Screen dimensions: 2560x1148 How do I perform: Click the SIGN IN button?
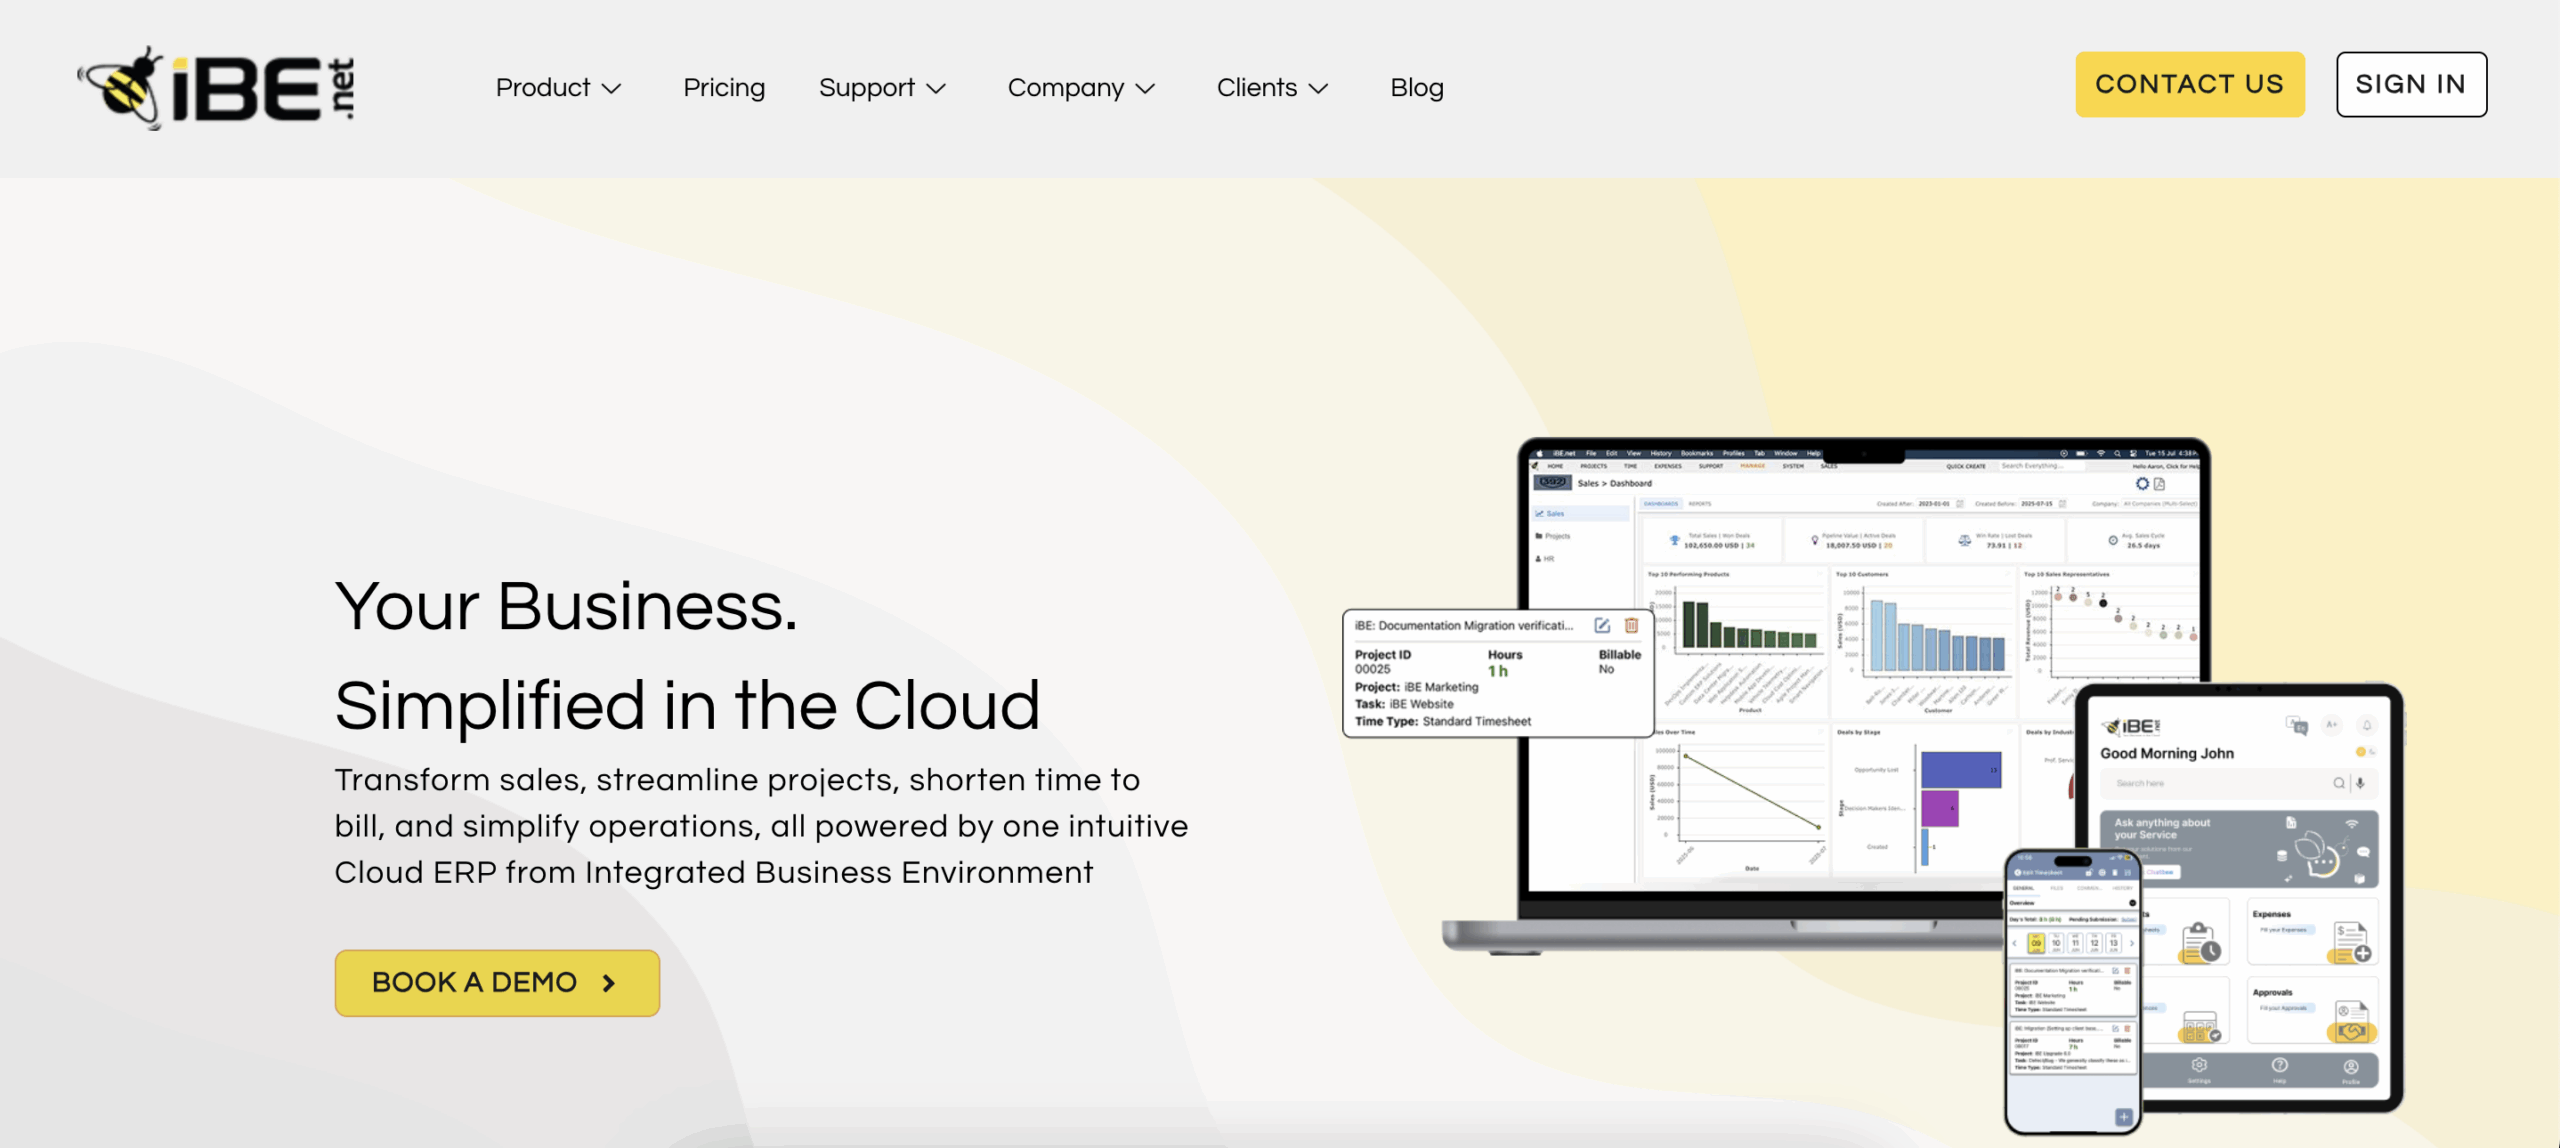pyautogui.click(x=2411, y=84)
